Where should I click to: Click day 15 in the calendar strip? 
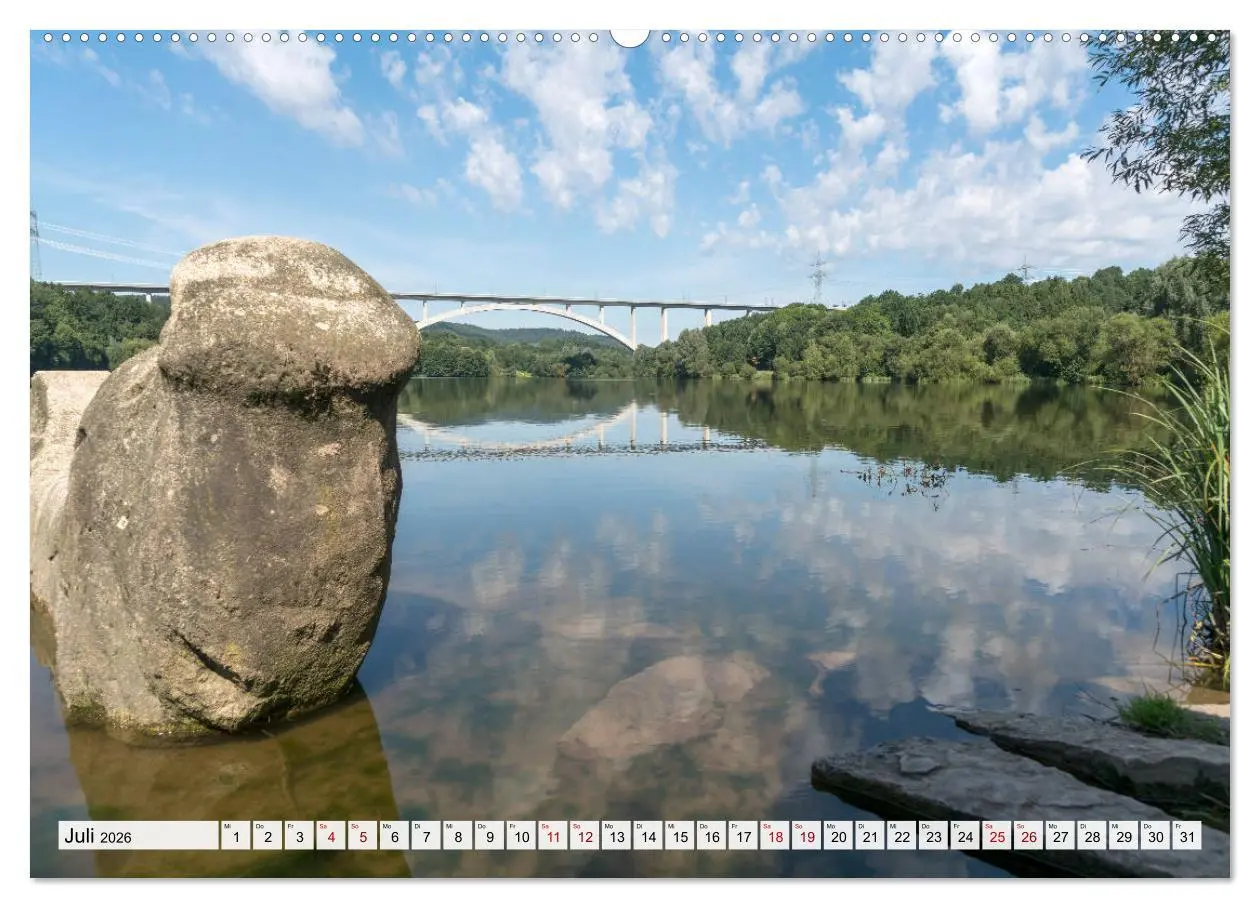pos(679,836)
